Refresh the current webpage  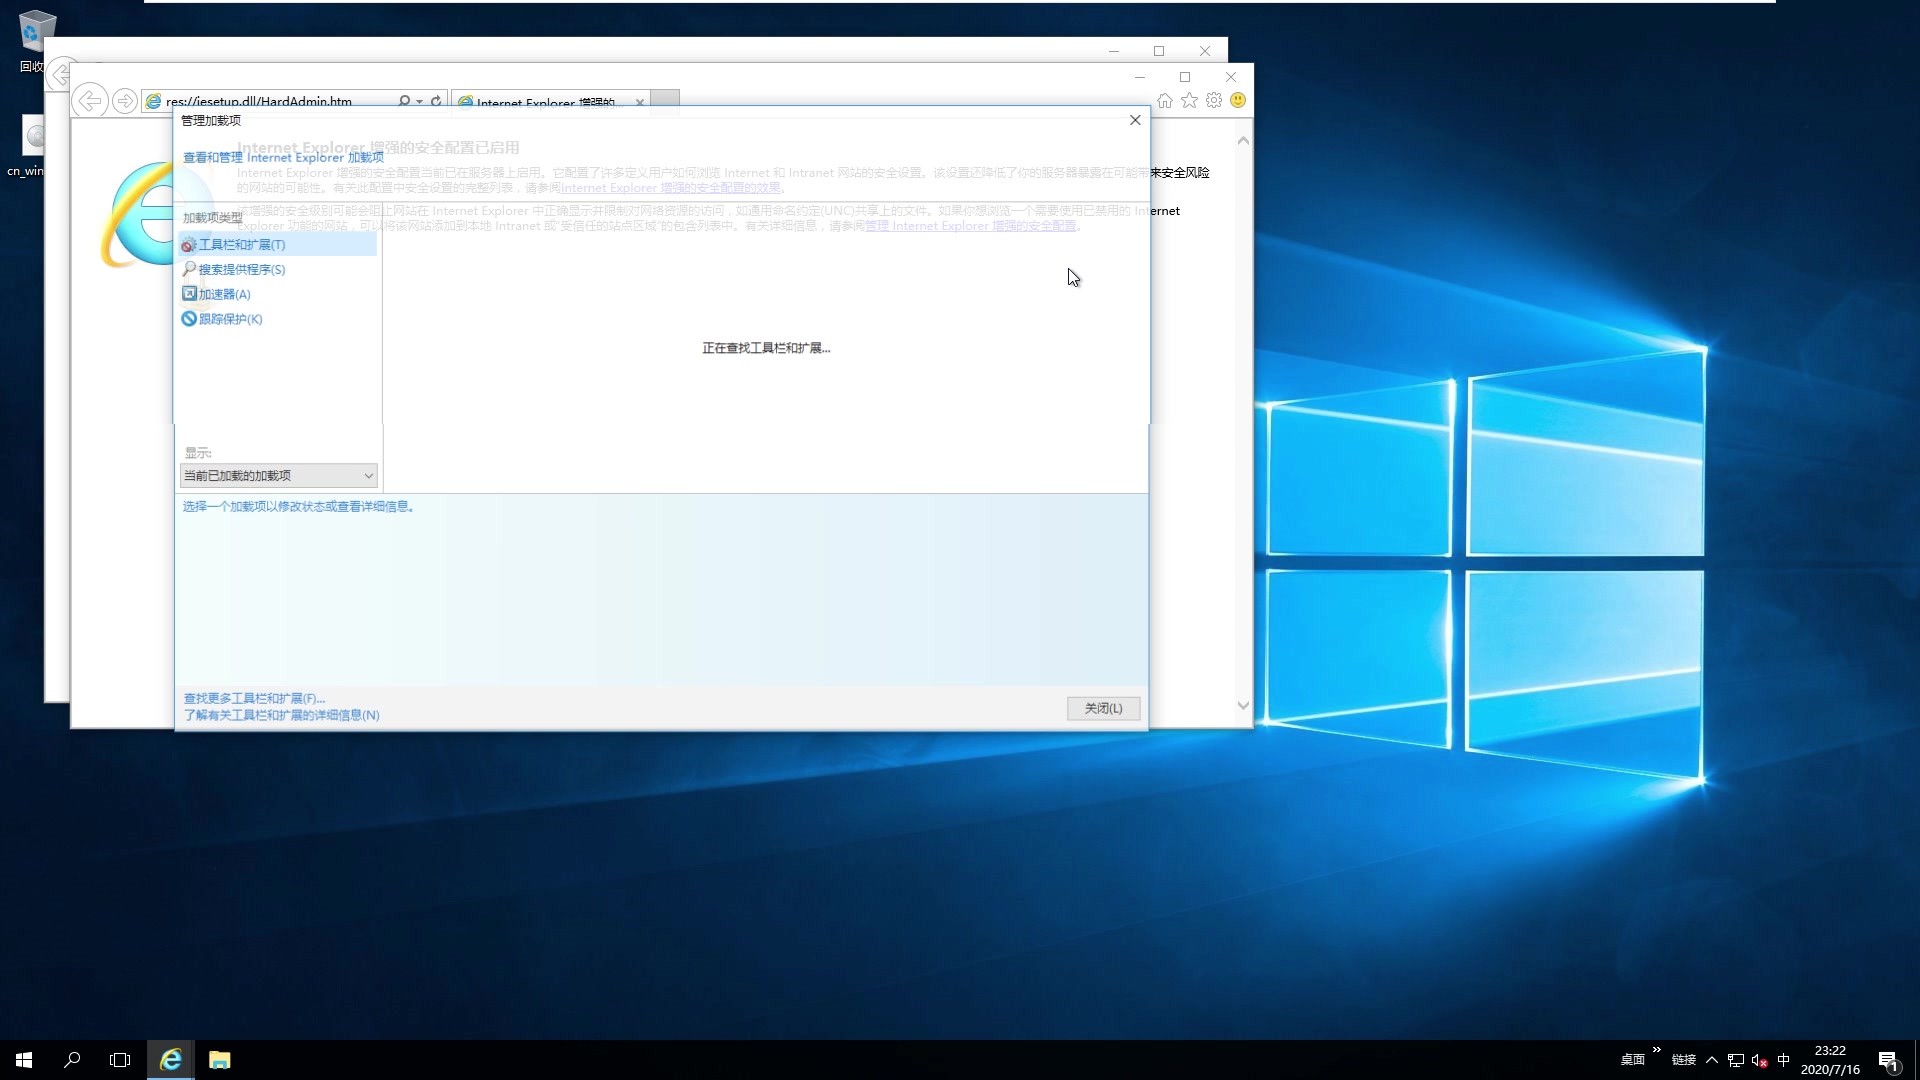click(436, 100)
